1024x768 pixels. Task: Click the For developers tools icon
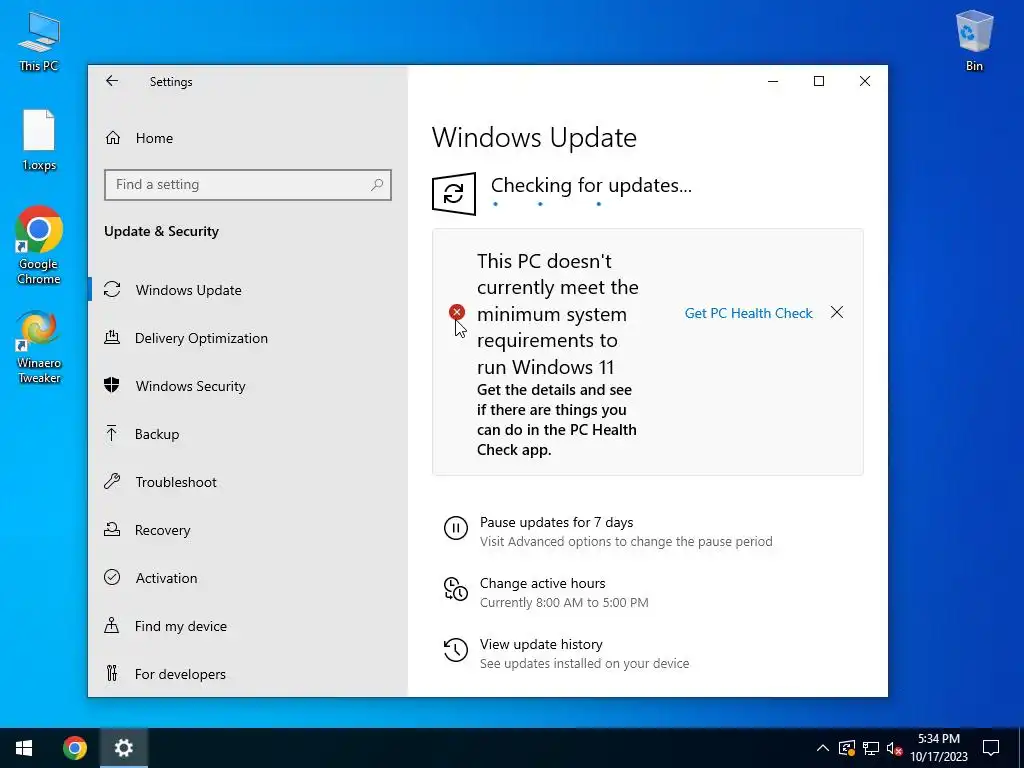pos(112,673)
